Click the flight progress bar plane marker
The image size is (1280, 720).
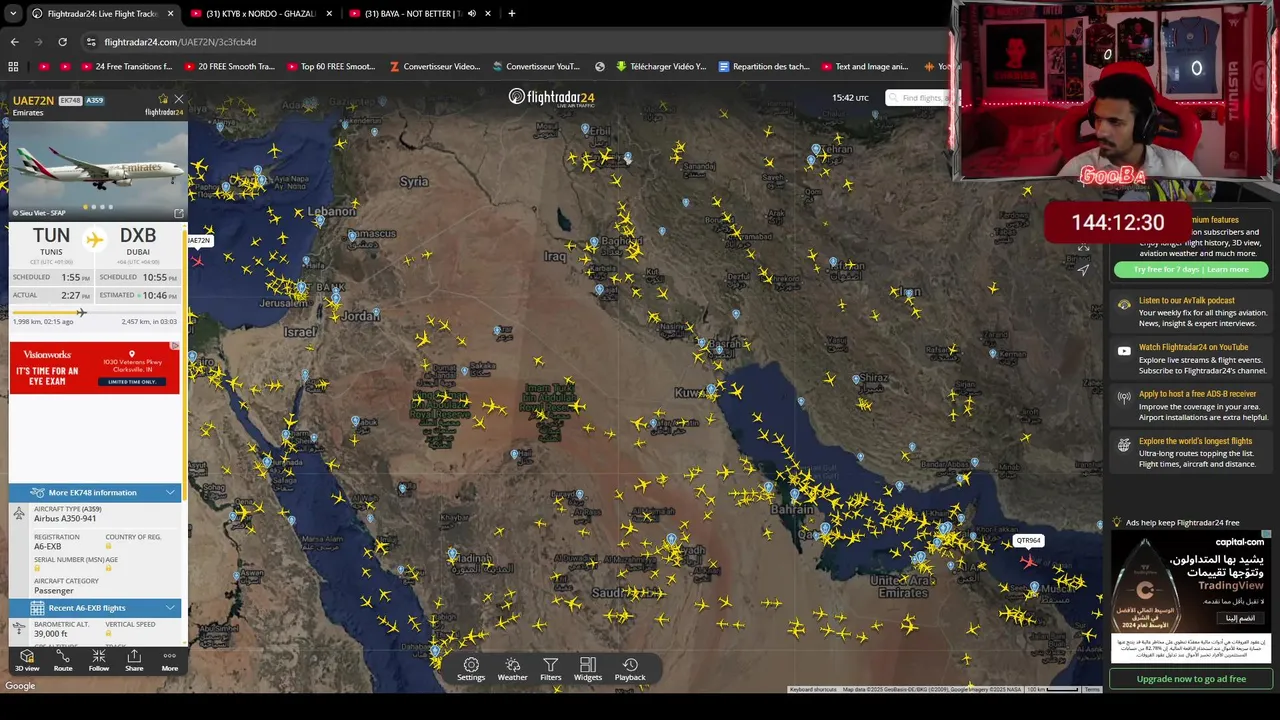point(81,313)
